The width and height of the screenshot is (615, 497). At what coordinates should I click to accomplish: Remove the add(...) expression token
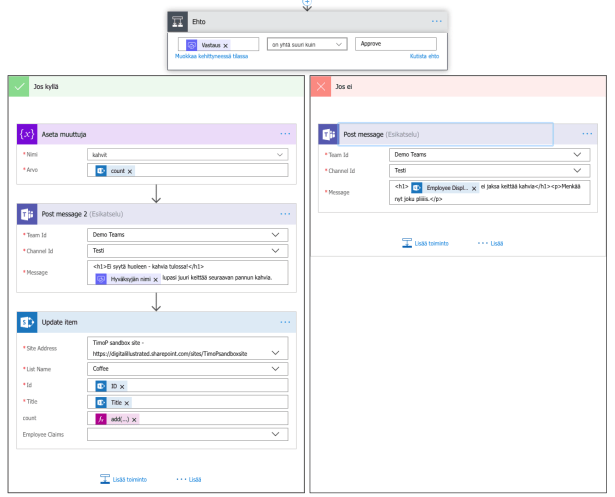click(134, 419)
